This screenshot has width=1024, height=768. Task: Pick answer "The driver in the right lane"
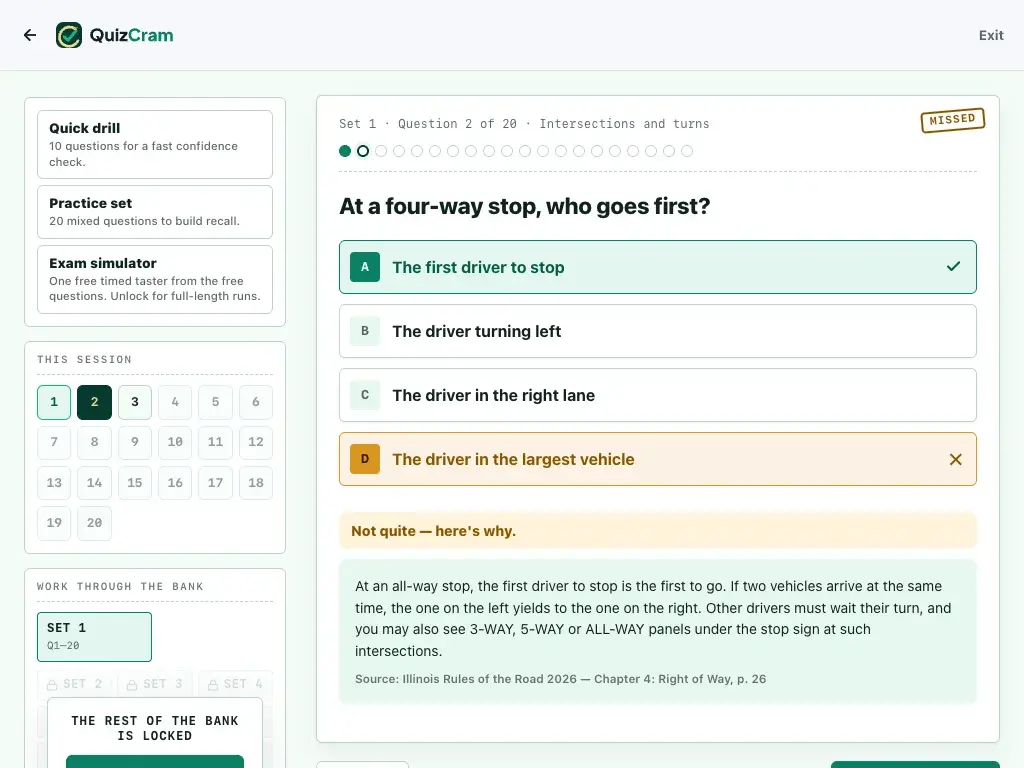pyautogui.click(x=658, y=395)
